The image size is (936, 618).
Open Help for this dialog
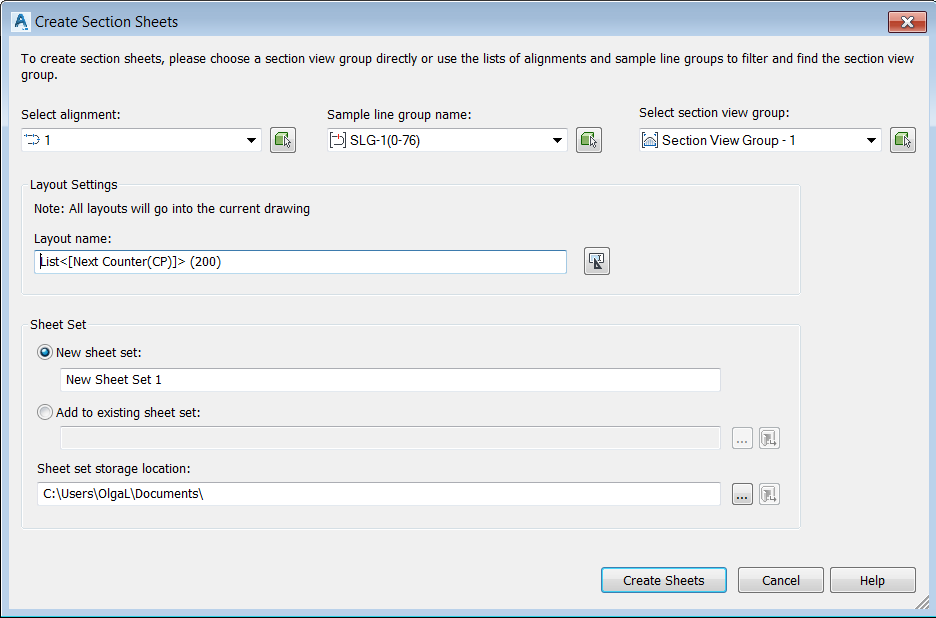click(872, 580)
